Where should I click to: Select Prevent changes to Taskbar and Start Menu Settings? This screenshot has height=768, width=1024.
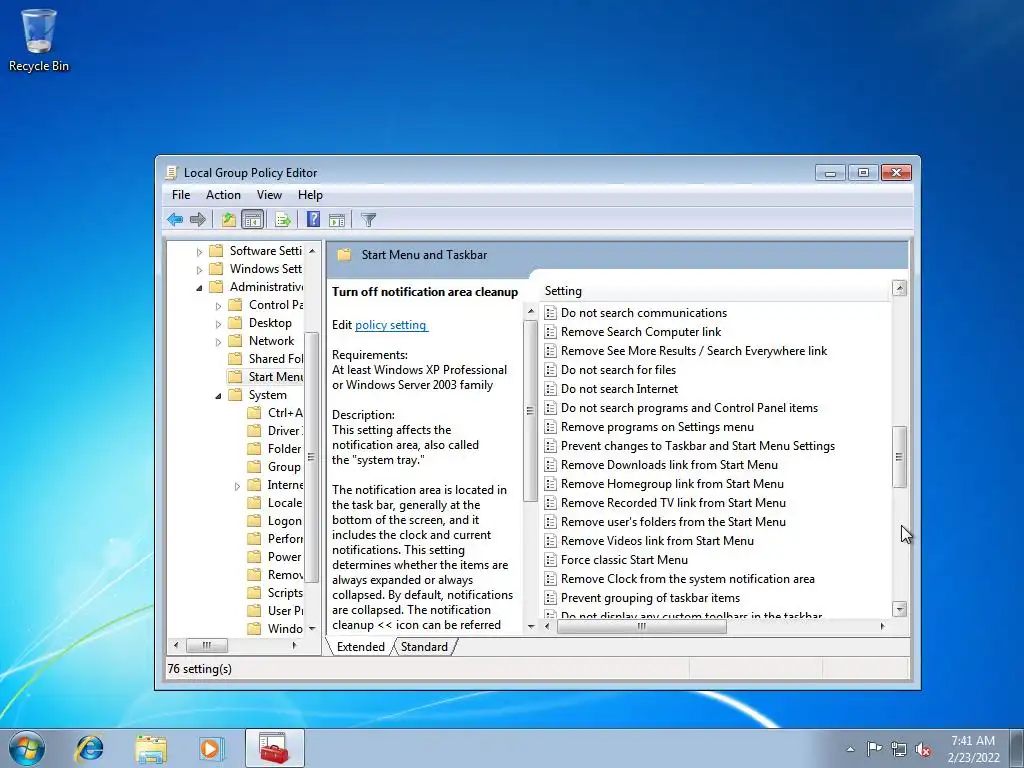(x=697, y=445)
